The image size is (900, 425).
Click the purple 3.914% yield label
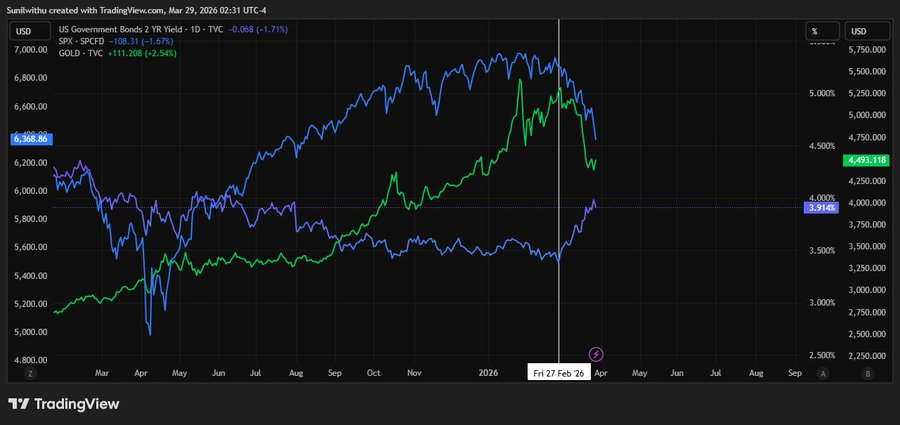(820, 207)
